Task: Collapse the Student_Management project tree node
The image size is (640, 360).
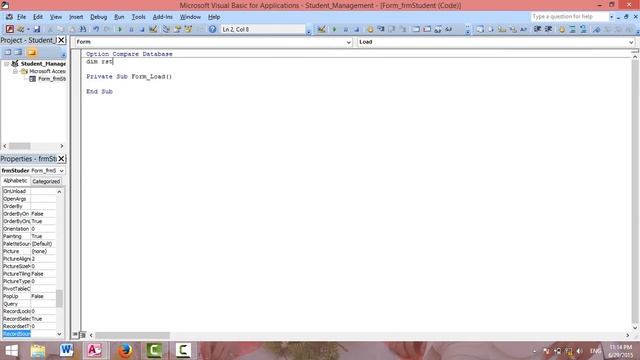Action: click(7, 64)
